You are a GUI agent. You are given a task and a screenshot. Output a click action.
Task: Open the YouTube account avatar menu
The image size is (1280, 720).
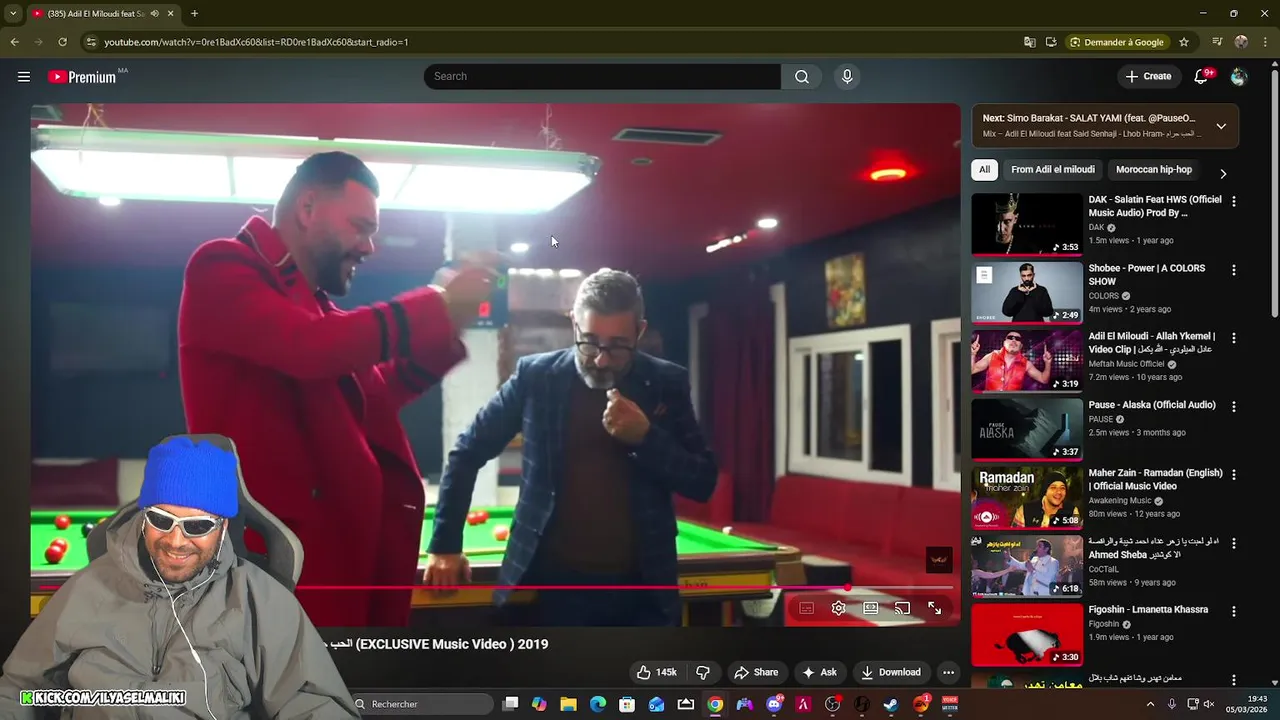click(x=1239, y=76)
